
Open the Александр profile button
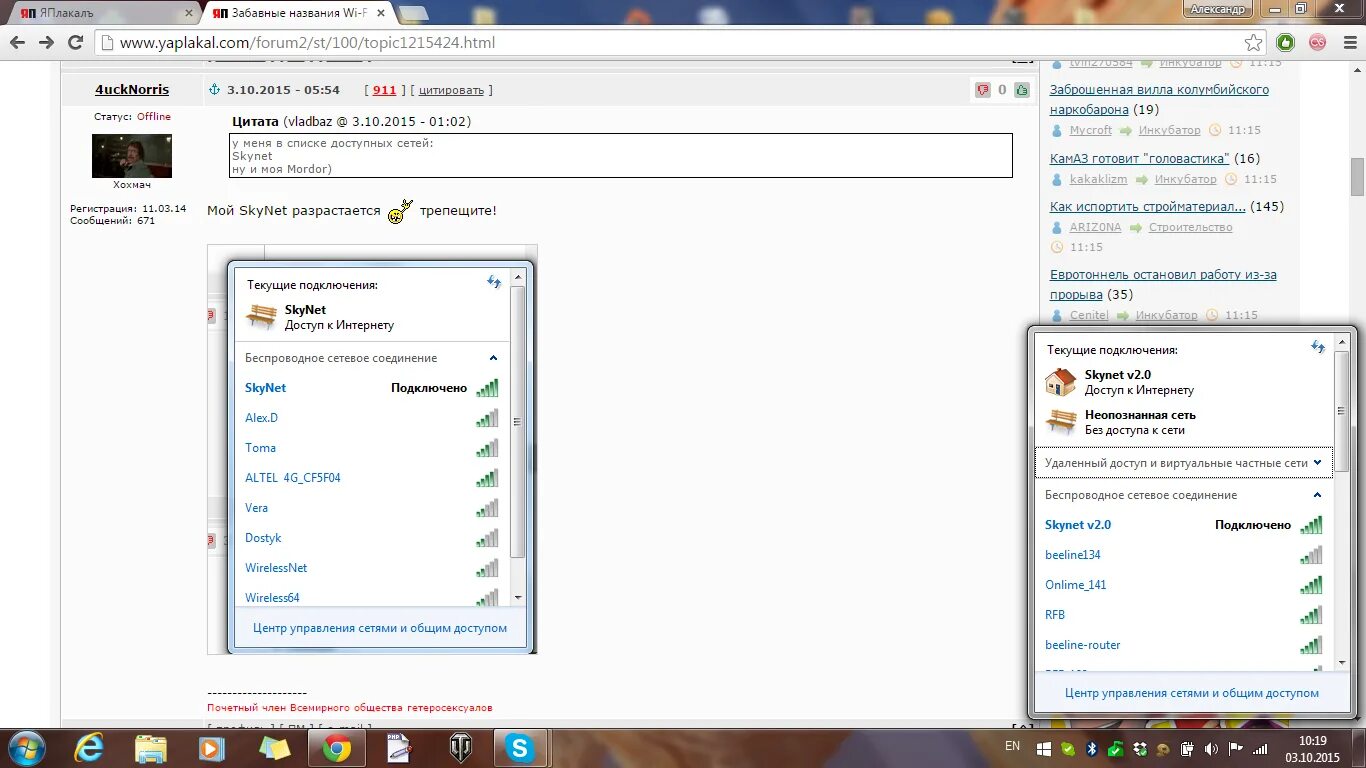[x=1217, y=9]
